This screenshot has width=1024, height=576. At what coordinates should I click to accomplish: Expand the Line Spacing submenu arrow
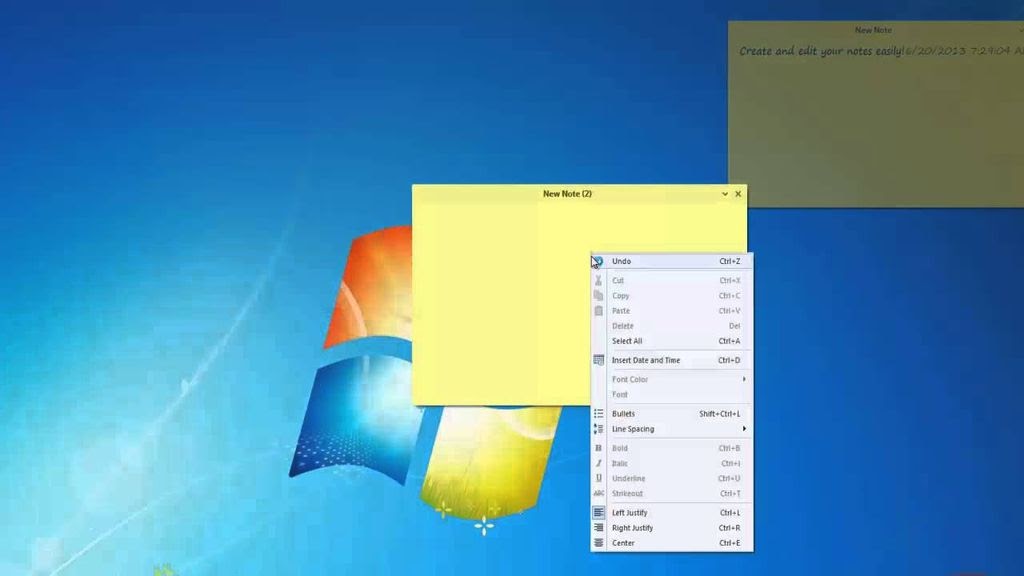click(744, 429)
